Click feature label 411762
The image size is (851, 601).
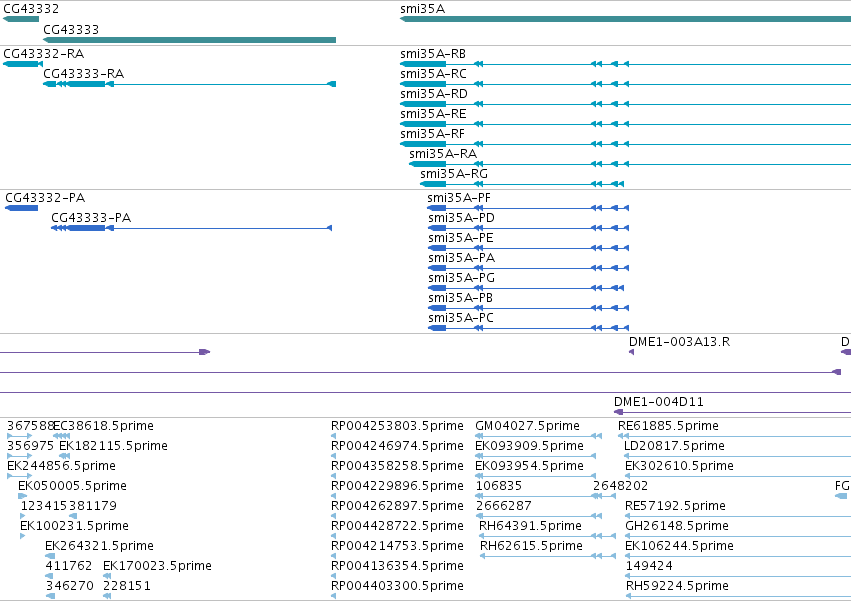(x=69, y=566)
